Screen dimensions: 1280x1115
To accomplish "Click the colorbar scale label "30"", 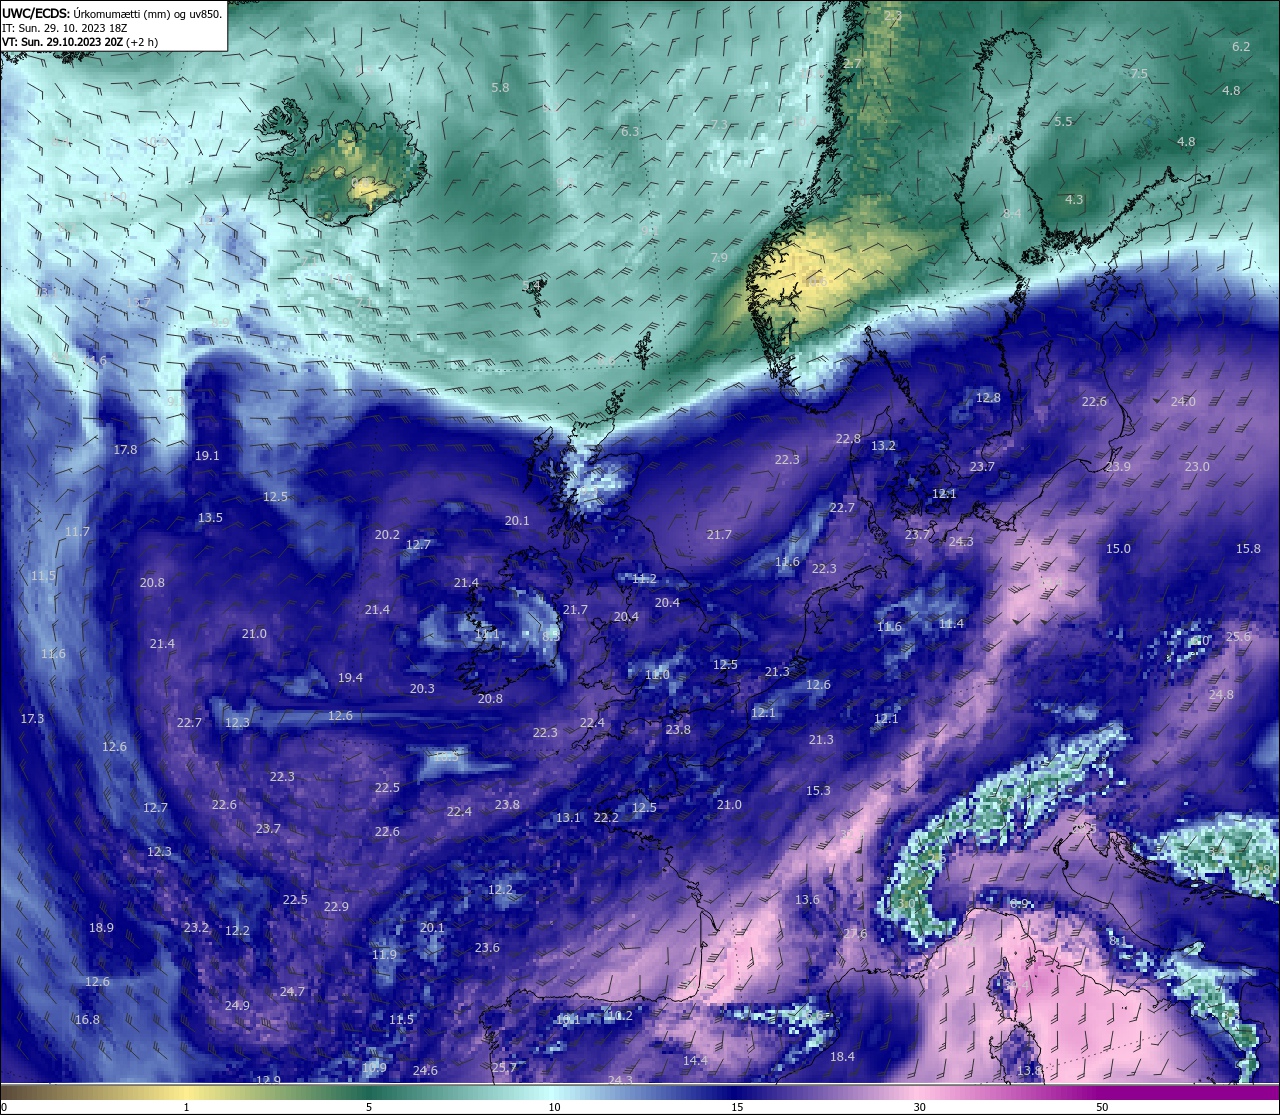I will (919, 1107).
